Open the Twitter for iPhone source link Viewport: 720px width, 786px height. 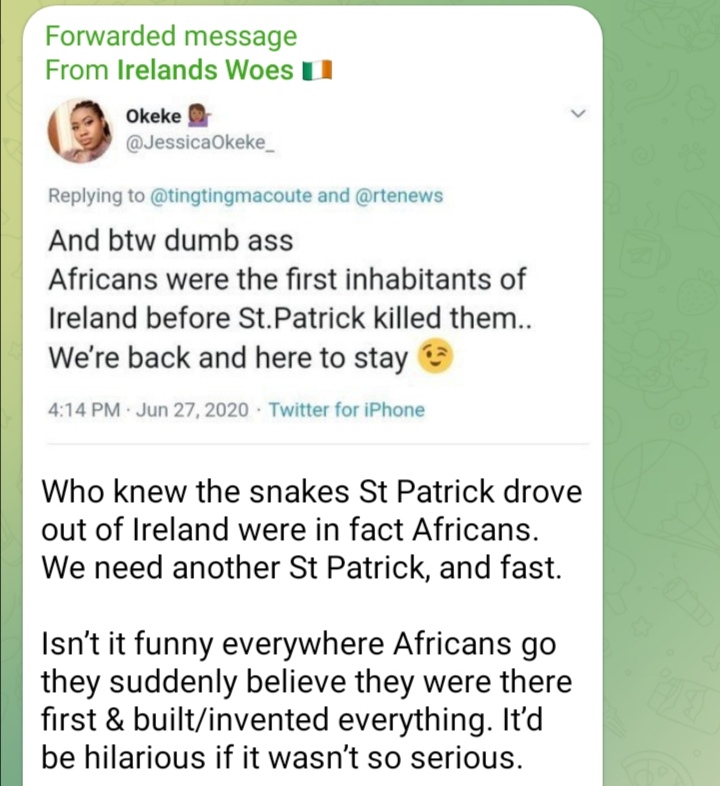click(346, 409)
